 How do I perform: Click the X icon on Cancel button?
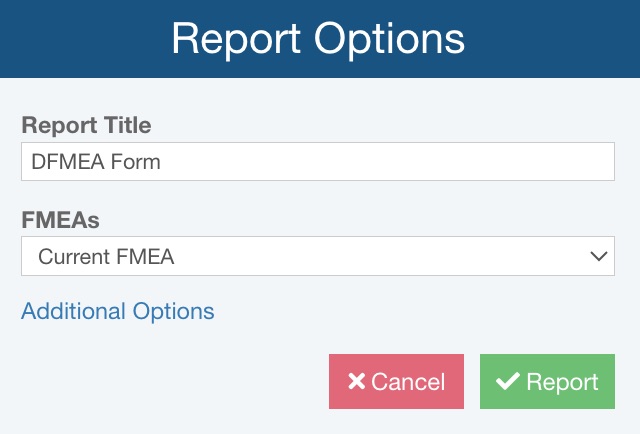[x=356, y=382]
